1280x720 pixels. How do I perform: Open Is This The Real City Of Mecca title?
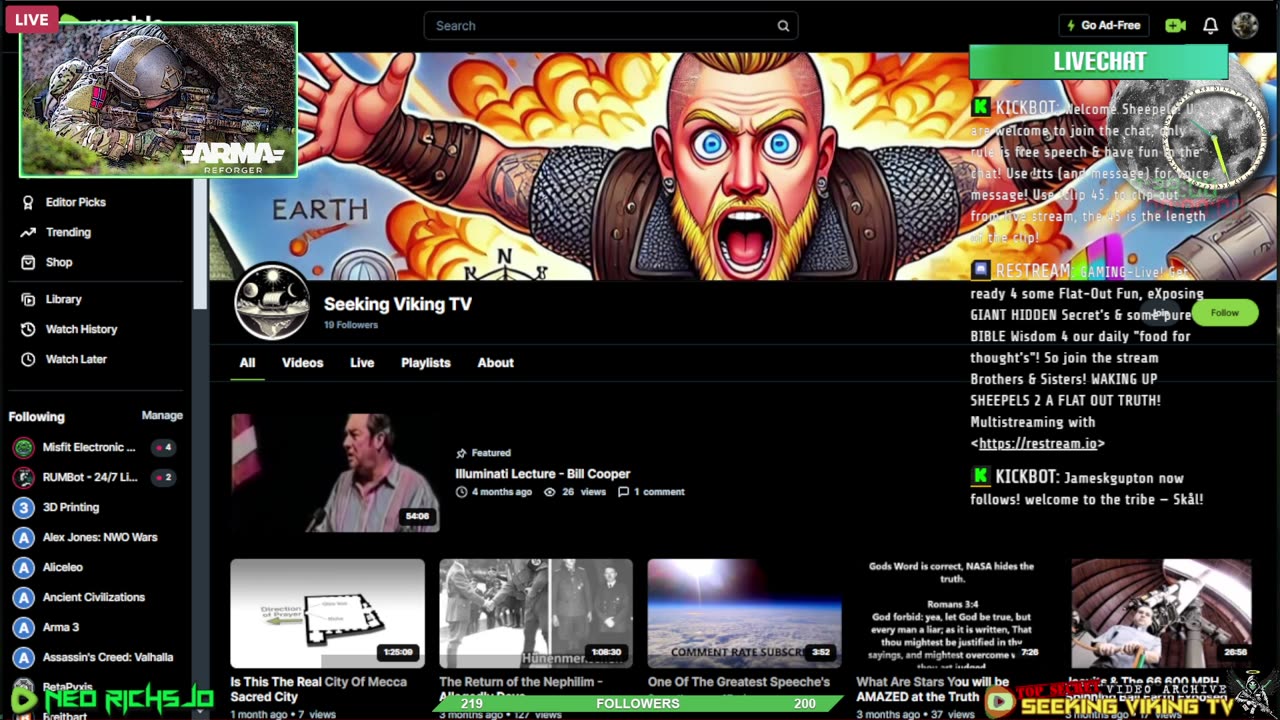(x=319, y=689)
